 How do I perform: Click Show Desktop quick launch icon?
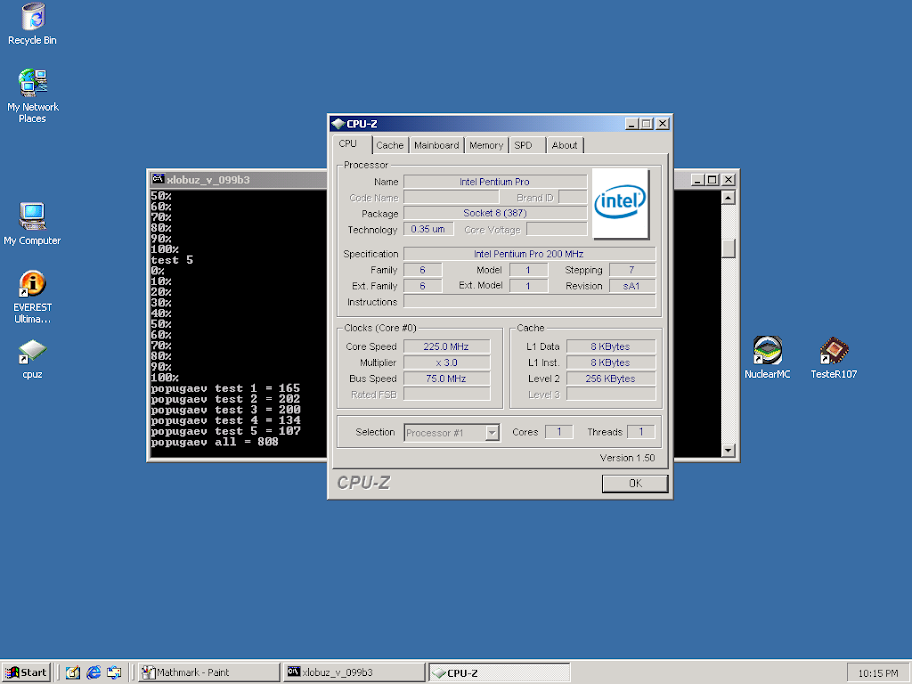(73, 672)
